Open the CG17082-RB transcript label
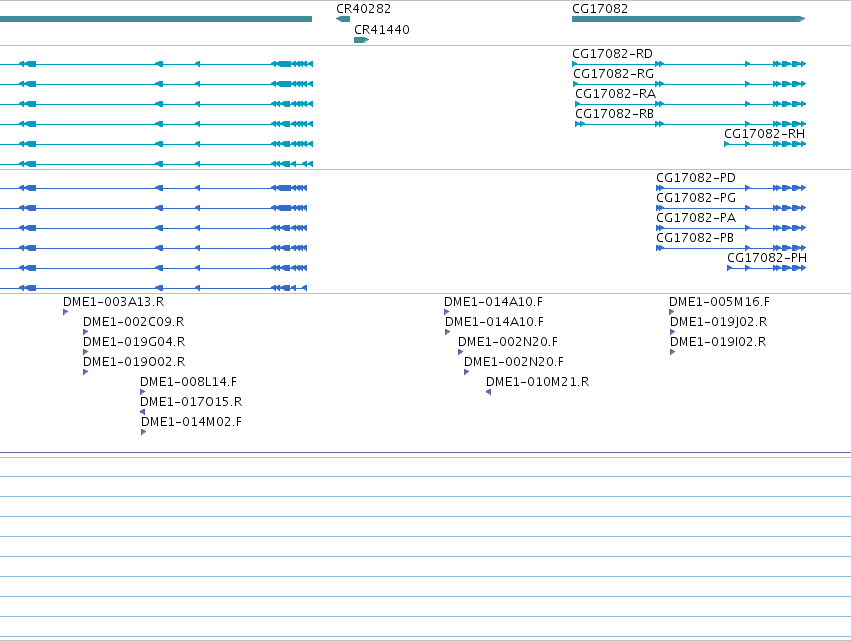Image resolution: width=851 pixels, height=641 pixels. point(614,114)
